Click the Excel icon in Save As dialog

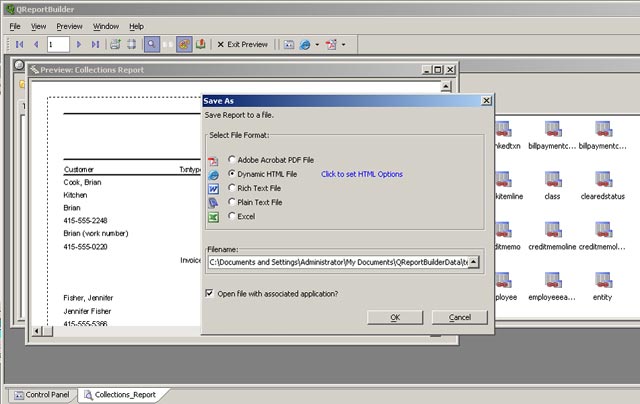(x=213, y=217)
